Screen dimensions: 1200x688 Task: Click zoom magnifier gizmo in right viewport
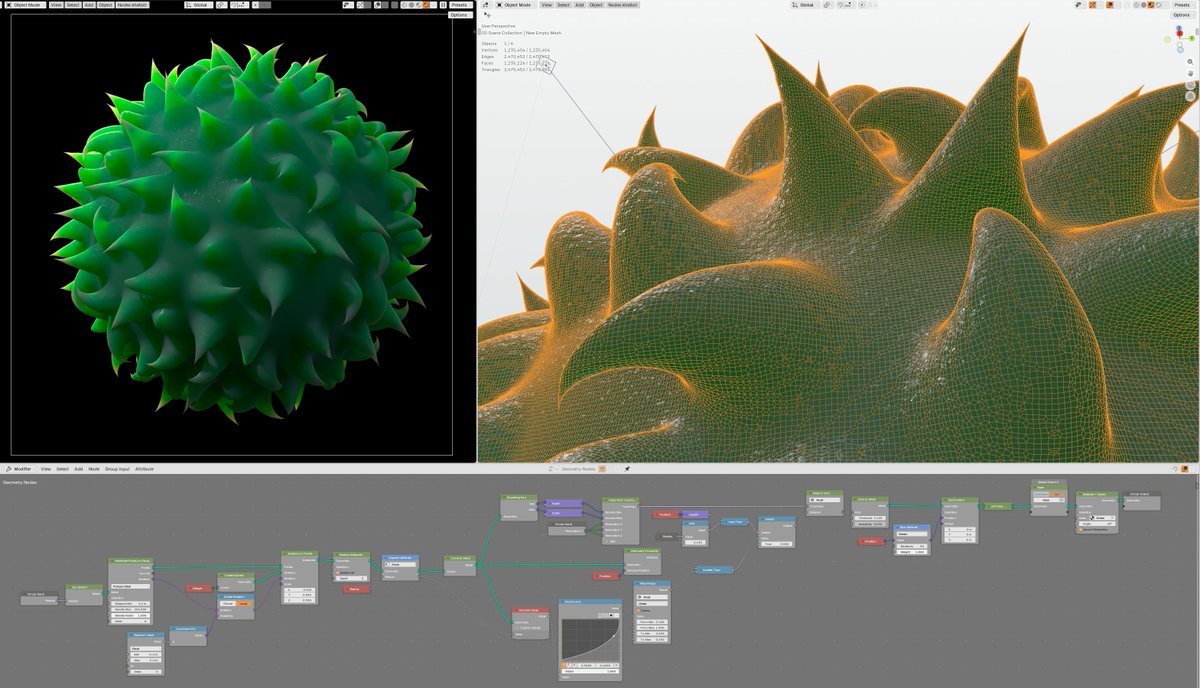(x=1190, y=62)
